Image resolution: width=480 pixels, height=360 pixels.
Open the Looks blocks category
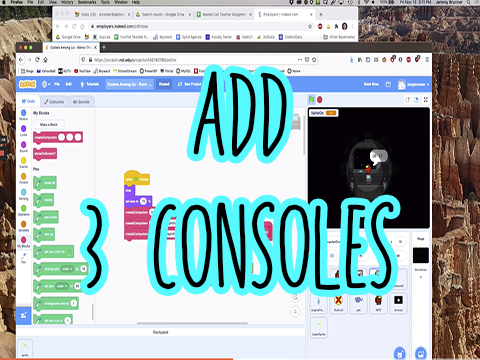pyautogui.click(x=24, y=130)
